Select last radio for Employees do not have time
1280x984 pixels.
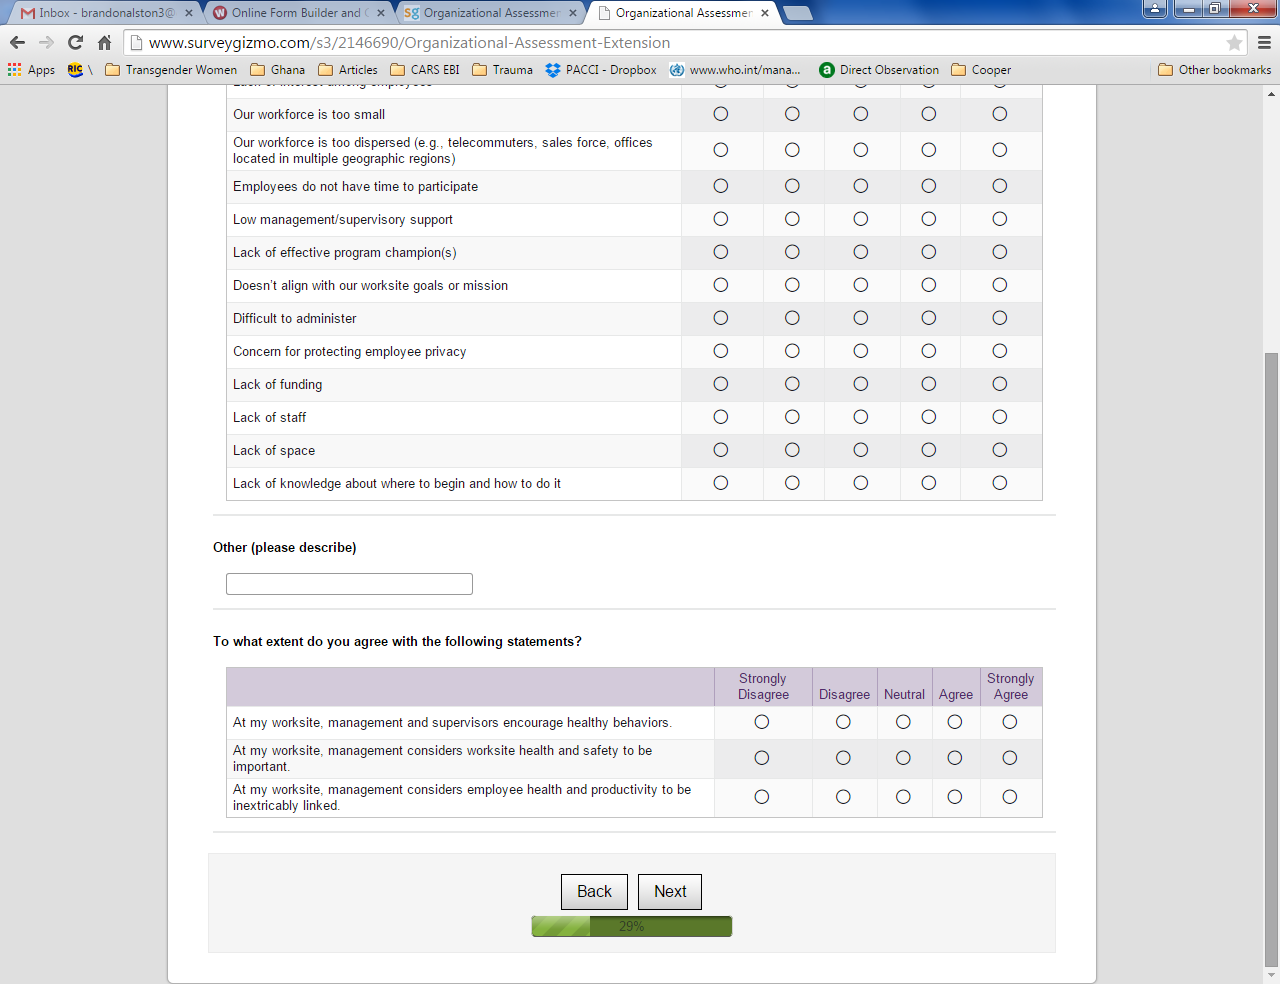1000,186
